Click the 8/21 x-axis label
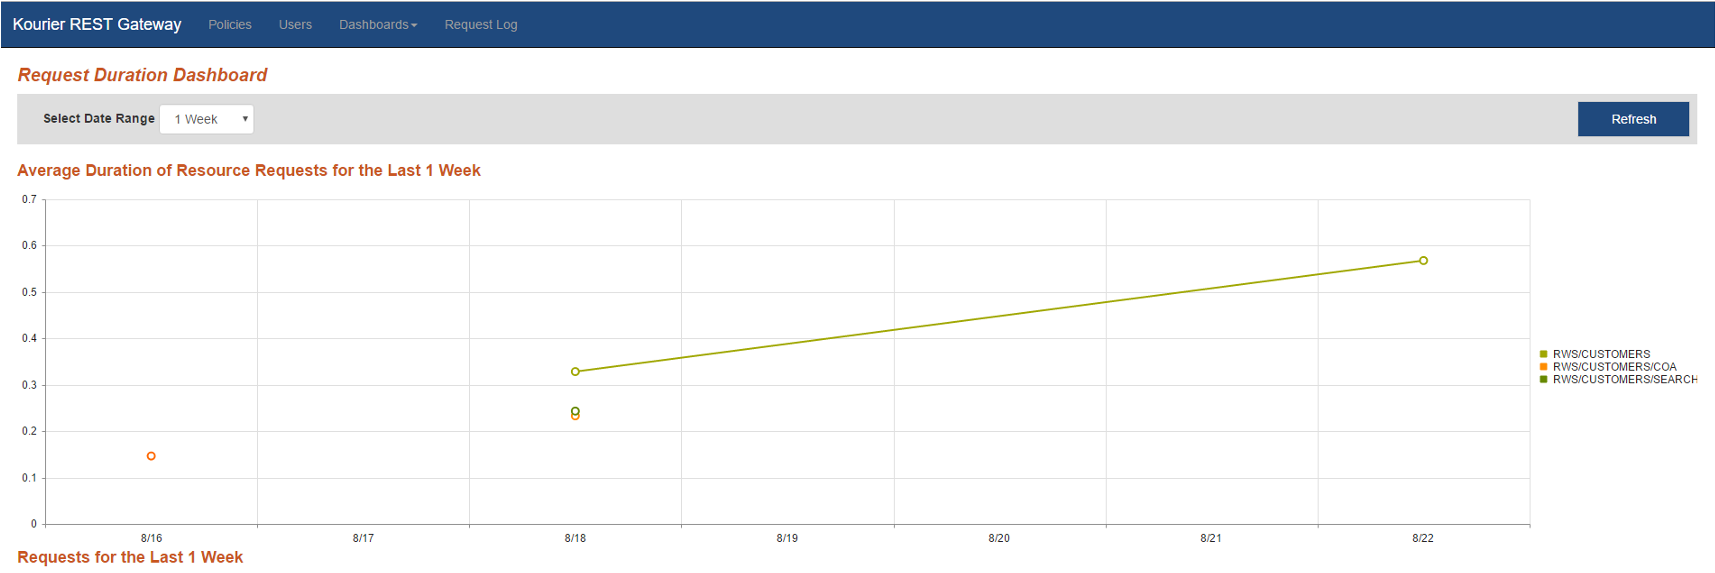Screen dimensions: 1715x573 click(1211, 538)
